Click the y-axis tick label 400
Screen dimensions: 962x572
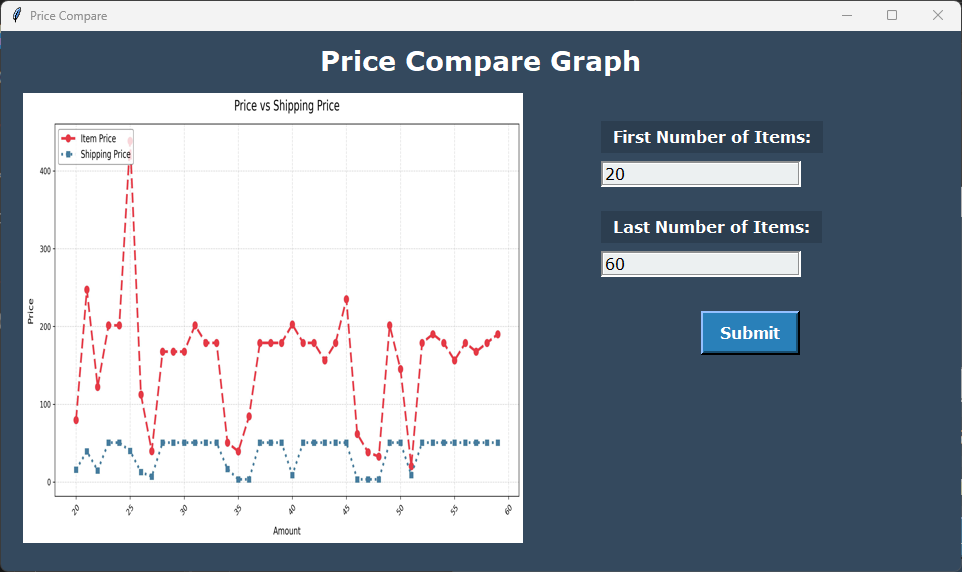45,171
